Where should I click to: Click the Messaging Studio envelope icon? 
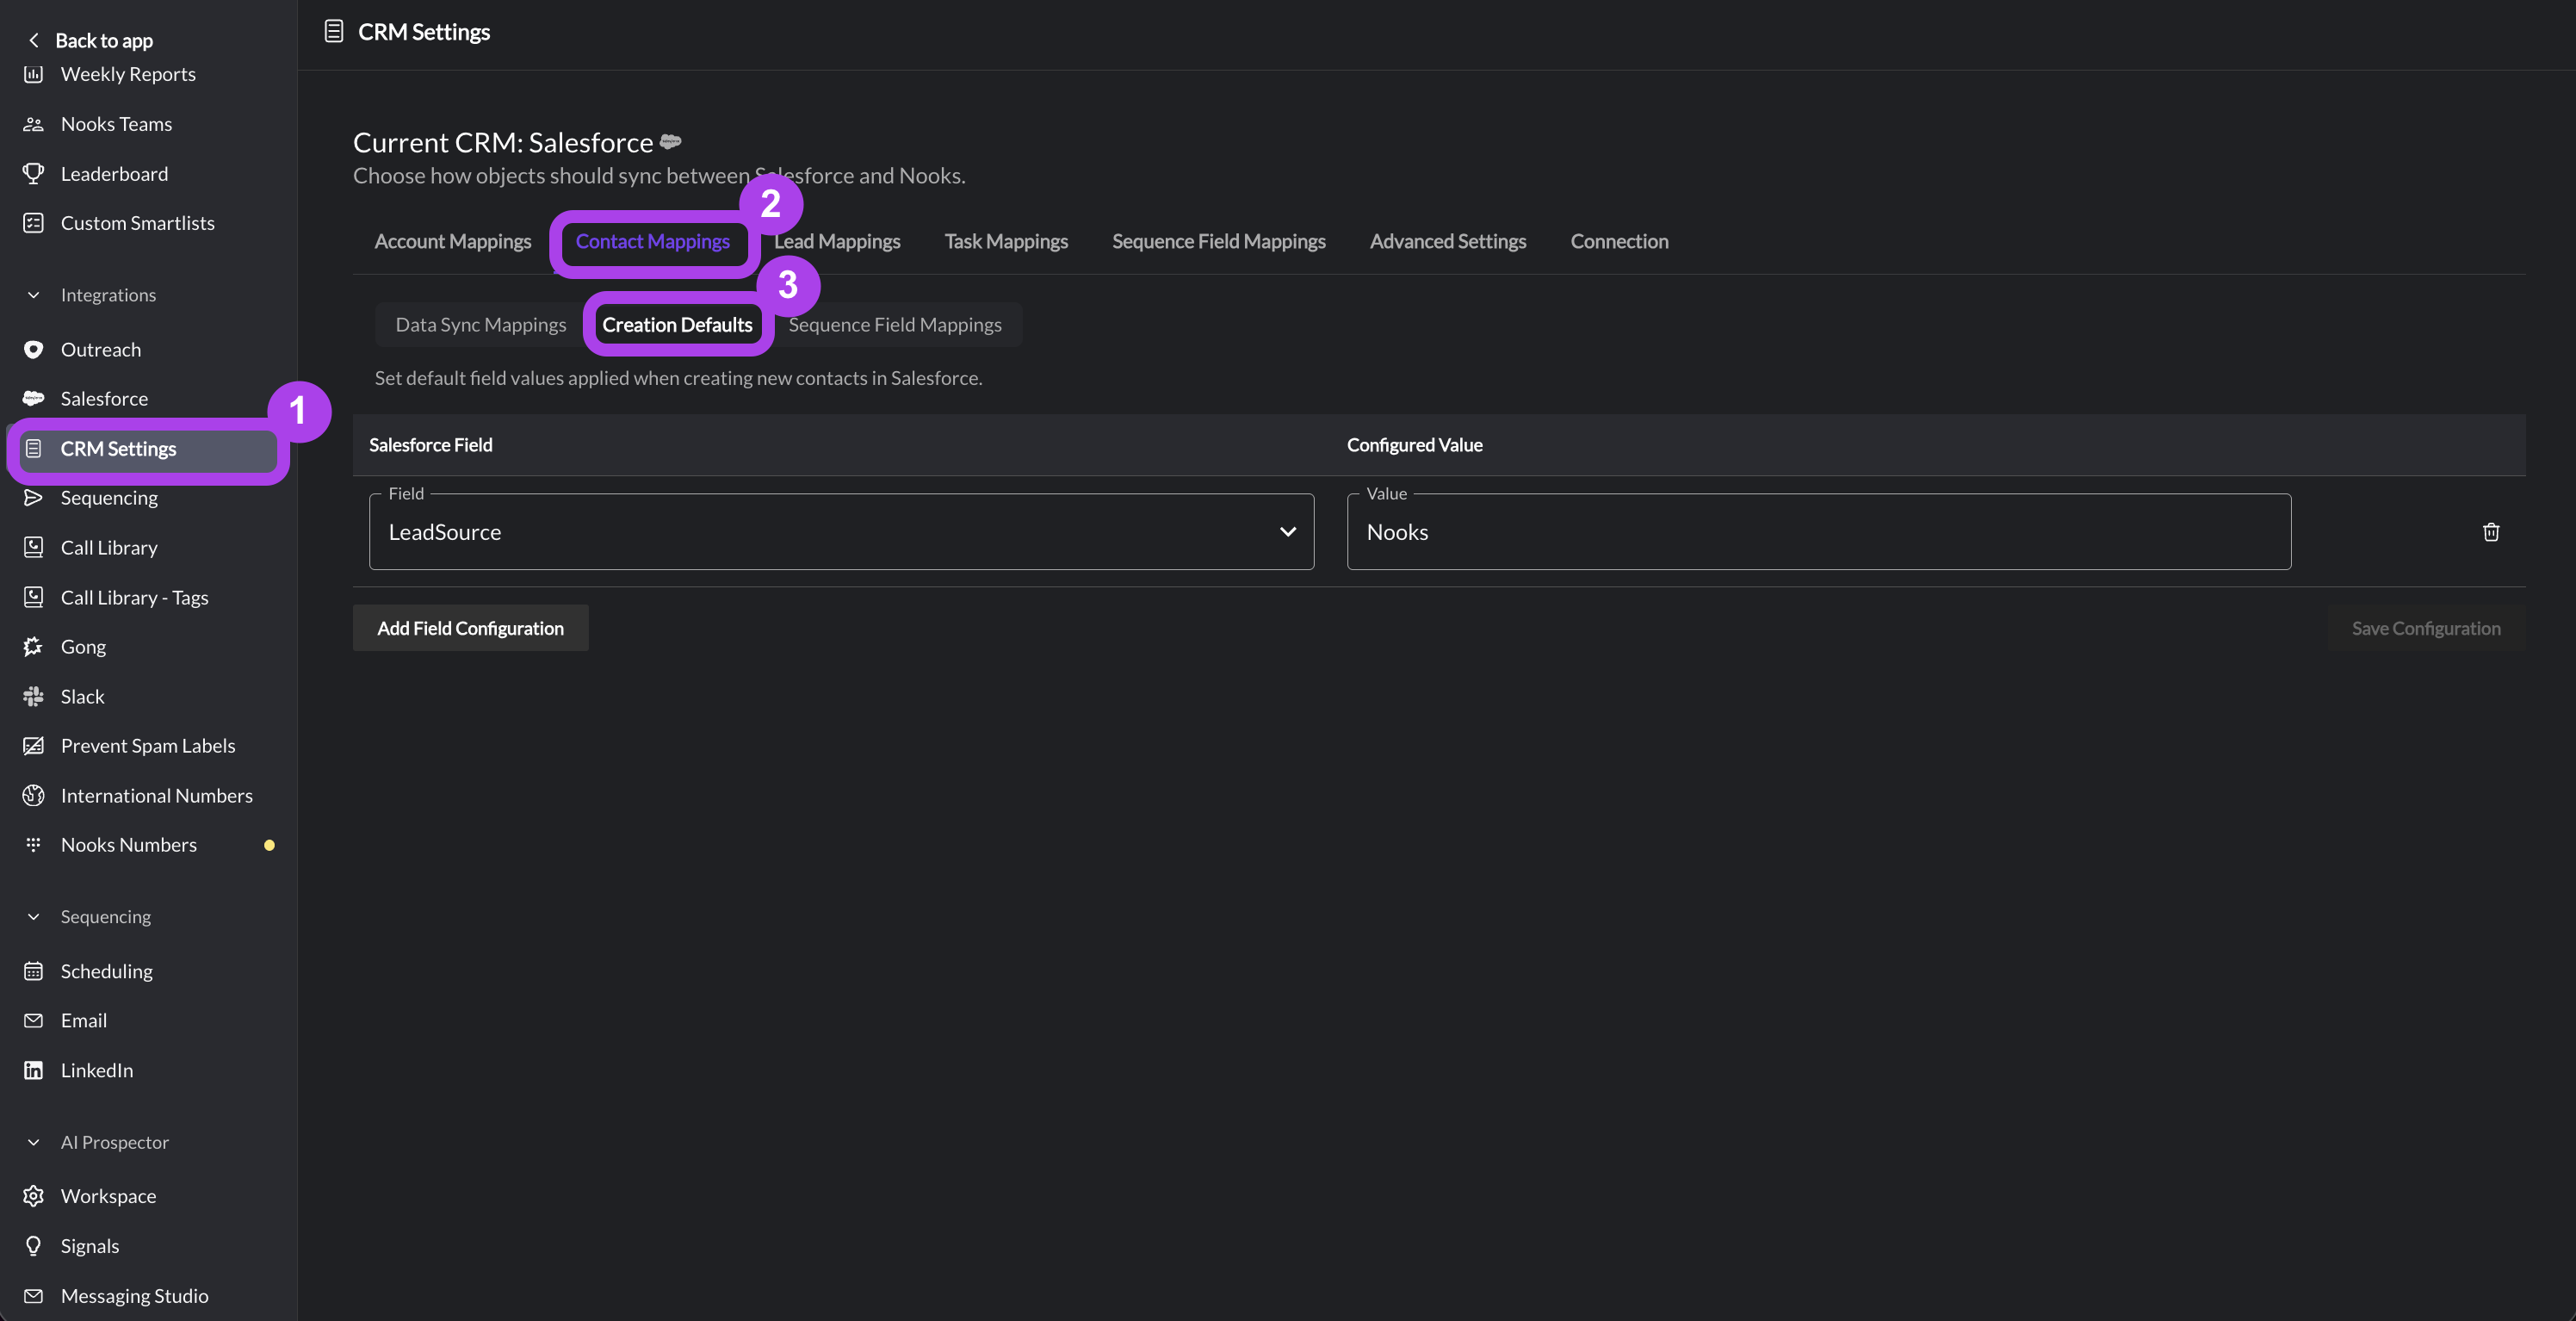pyautogui.click(x=33, y=1296)
